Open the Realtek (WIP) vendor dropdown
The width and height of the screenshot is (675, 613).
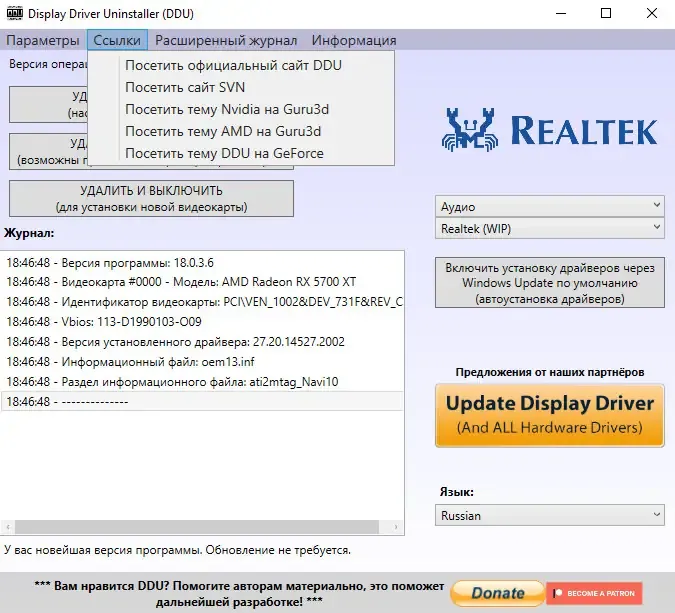point(550,228)
